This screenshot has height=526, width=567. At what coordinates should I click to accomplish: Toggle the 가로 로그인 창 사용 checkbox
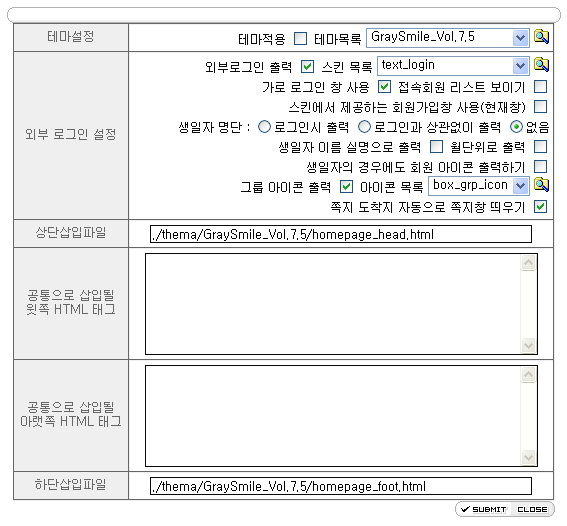tap(384, 87)
